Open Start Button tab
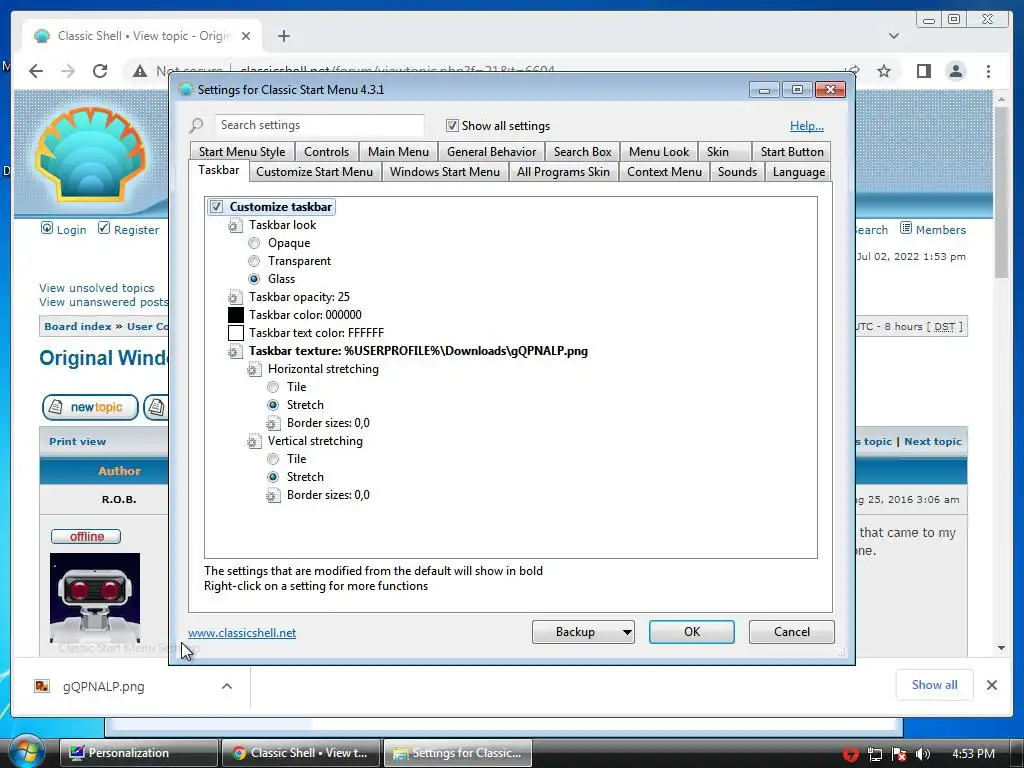Viewport: 1024px width, 768px height. (792, 152)
